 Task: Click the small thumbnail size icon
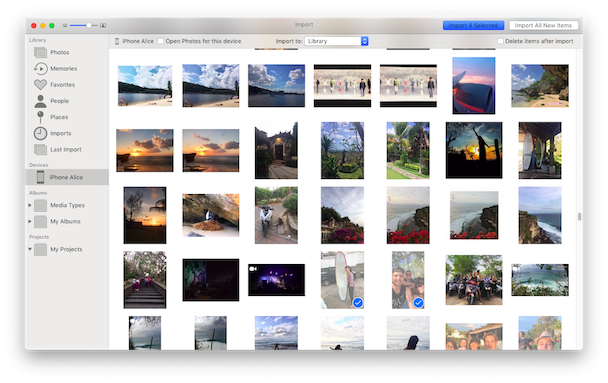tap(65, 26)
